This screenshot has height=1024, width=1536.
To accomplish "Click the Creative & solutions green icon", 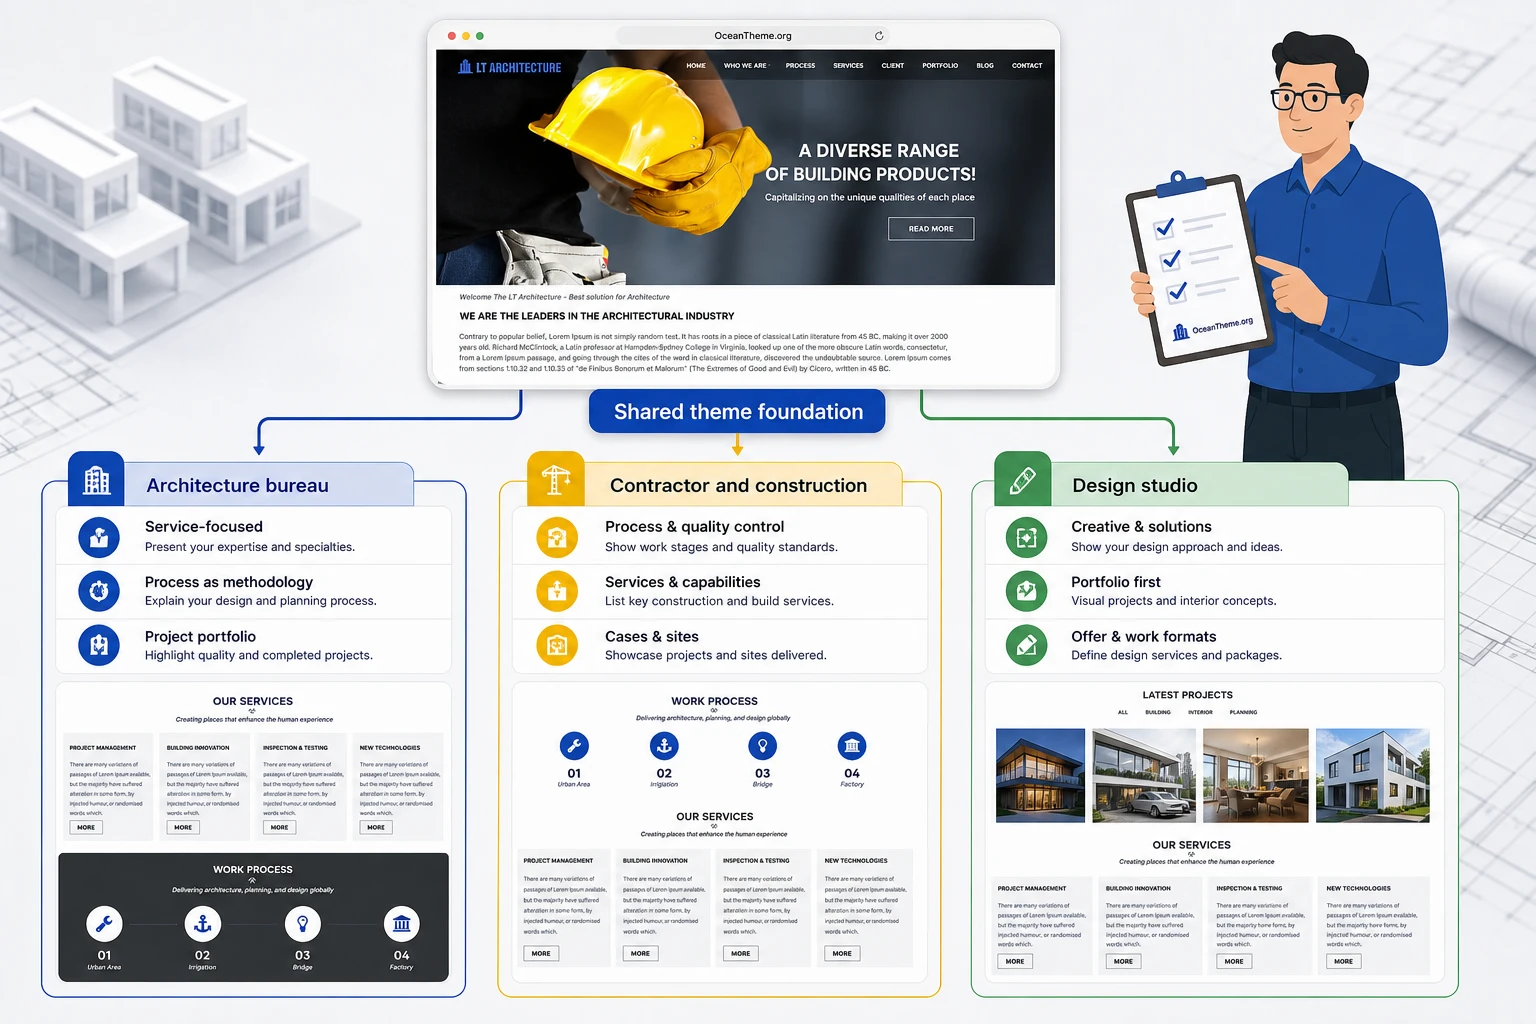I will [x=1026, y=537].
